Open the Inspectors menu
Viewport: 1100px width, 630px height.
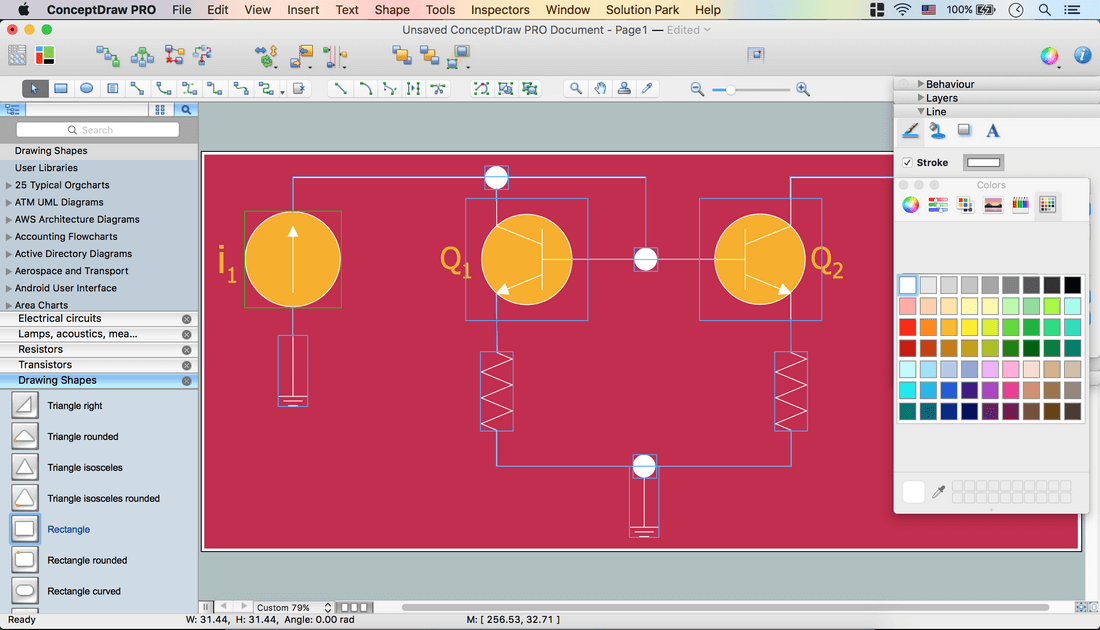(500, 10)
